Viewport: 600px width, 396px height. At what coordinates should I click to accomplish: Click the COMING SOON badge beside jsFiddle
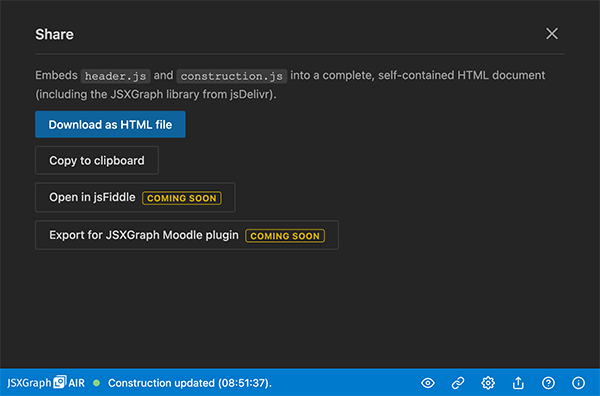point(182,198)
